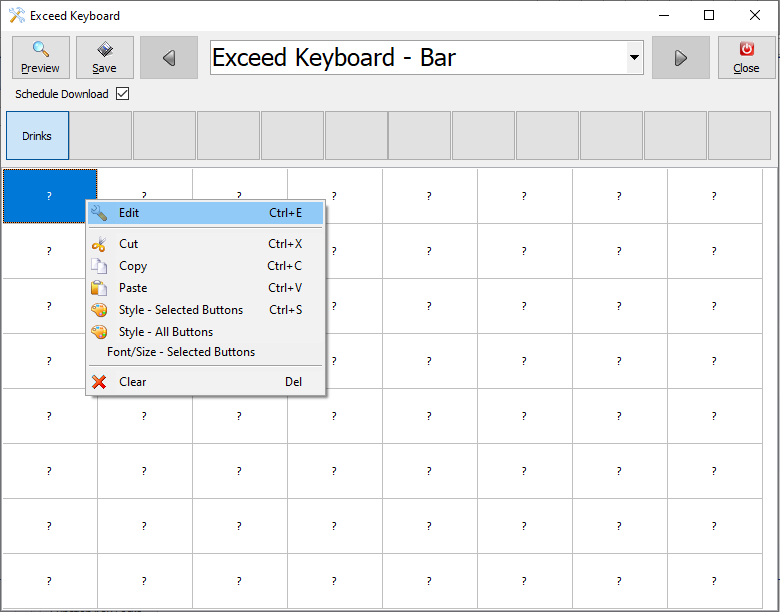
Task: Go to previous keyboard with left arrow
Action: click(168, 58)
